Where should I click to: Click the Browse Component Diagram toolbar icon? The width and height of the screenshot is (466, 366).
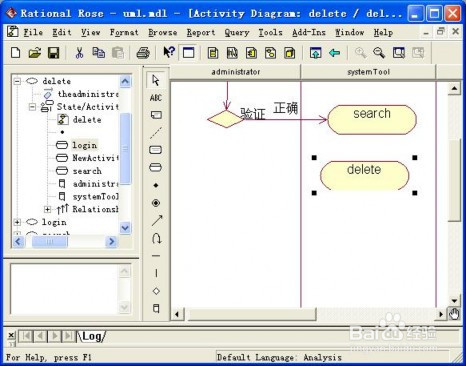(251, 53)
